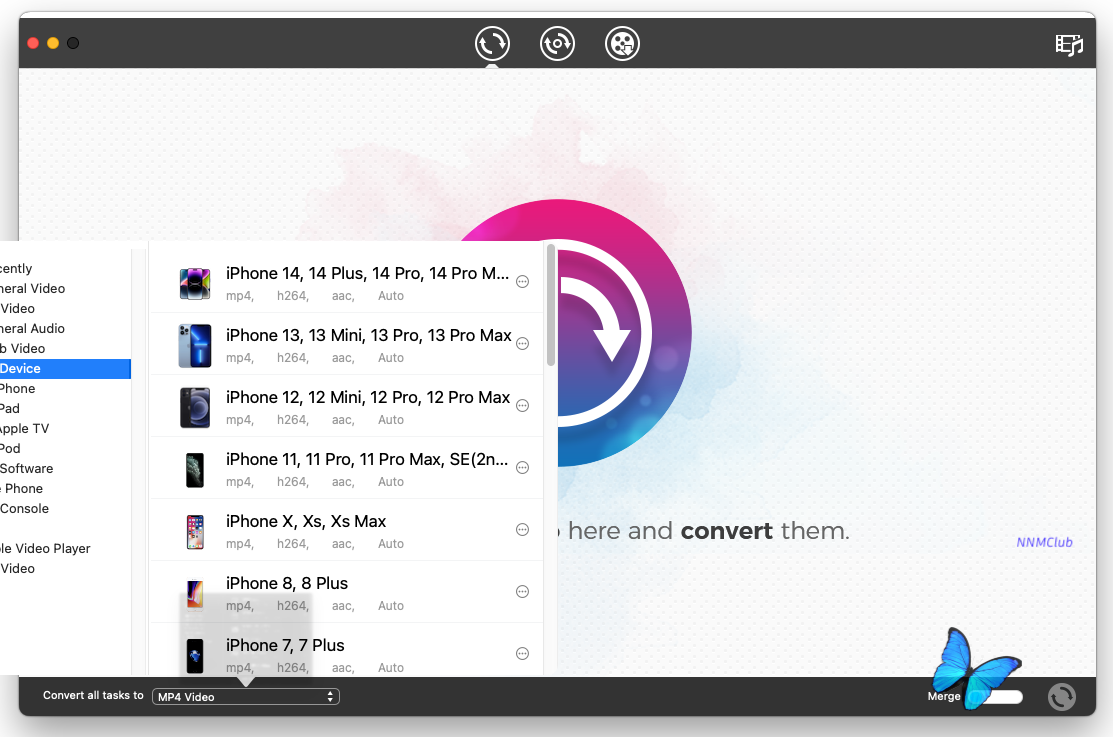Click the iPhone 11 device thumbnail
1113x737 pixels.
pos(195,470)
